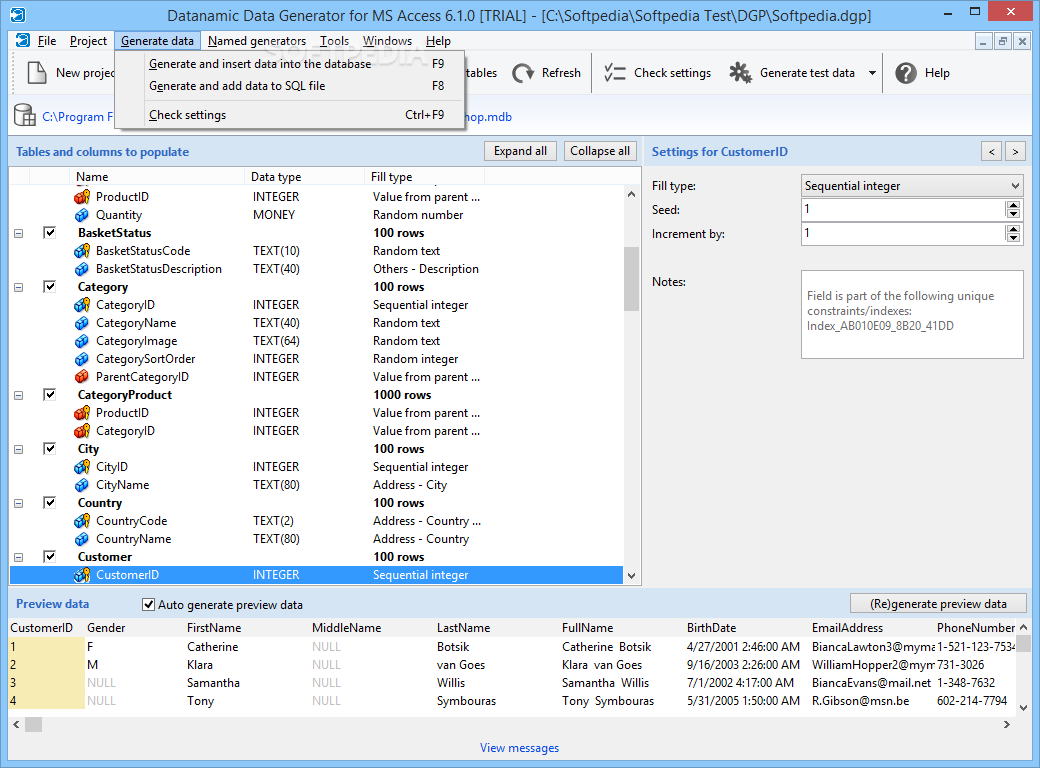Collapse the Country table node
Screen dimensions: 1040x768
tap(19, 503)
